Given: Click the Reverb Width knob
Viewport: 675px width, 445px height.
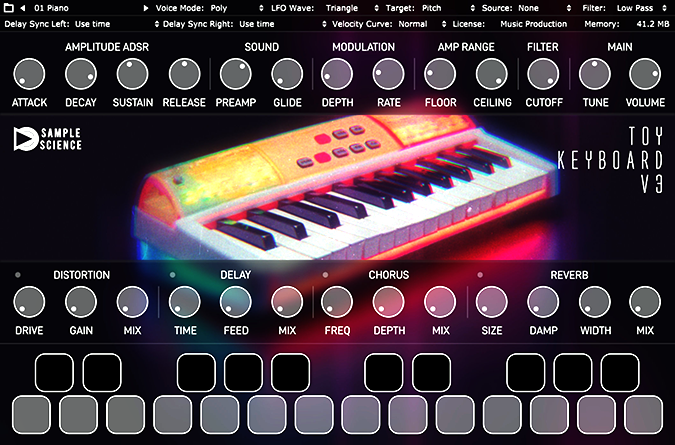Looking at the screenshot, I should point(595,302).
